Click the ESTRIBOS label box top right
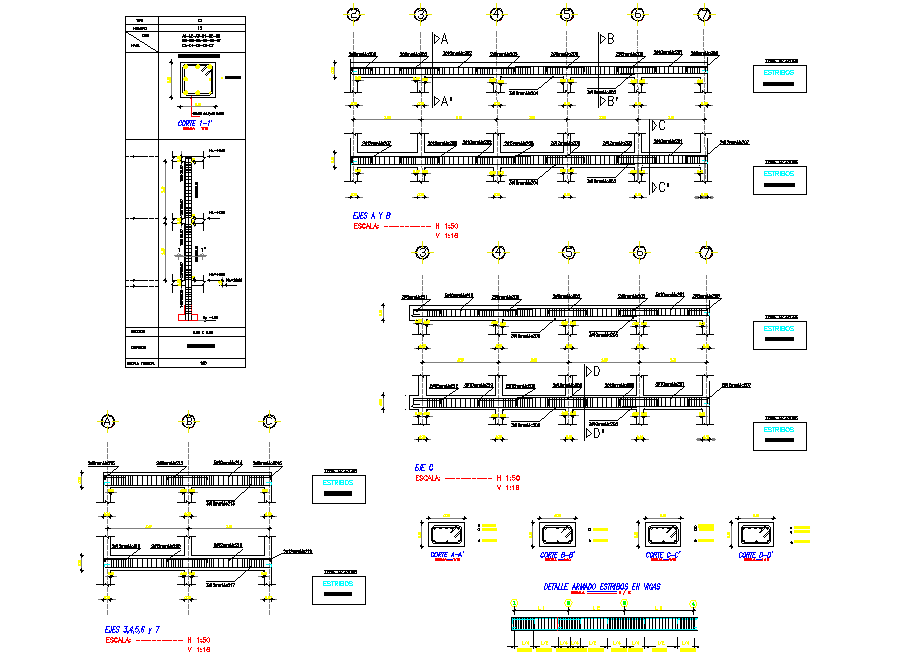Screen dimensions: 920x665 pos(779,71)
